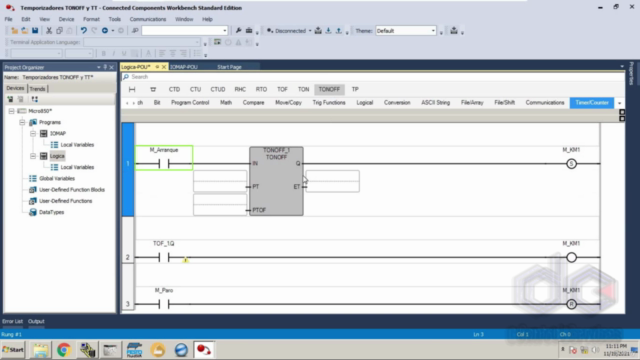This screenshot has width=640, height=360.
Task: Open the Error List panel tab
Action: click(x=12, y=322)
